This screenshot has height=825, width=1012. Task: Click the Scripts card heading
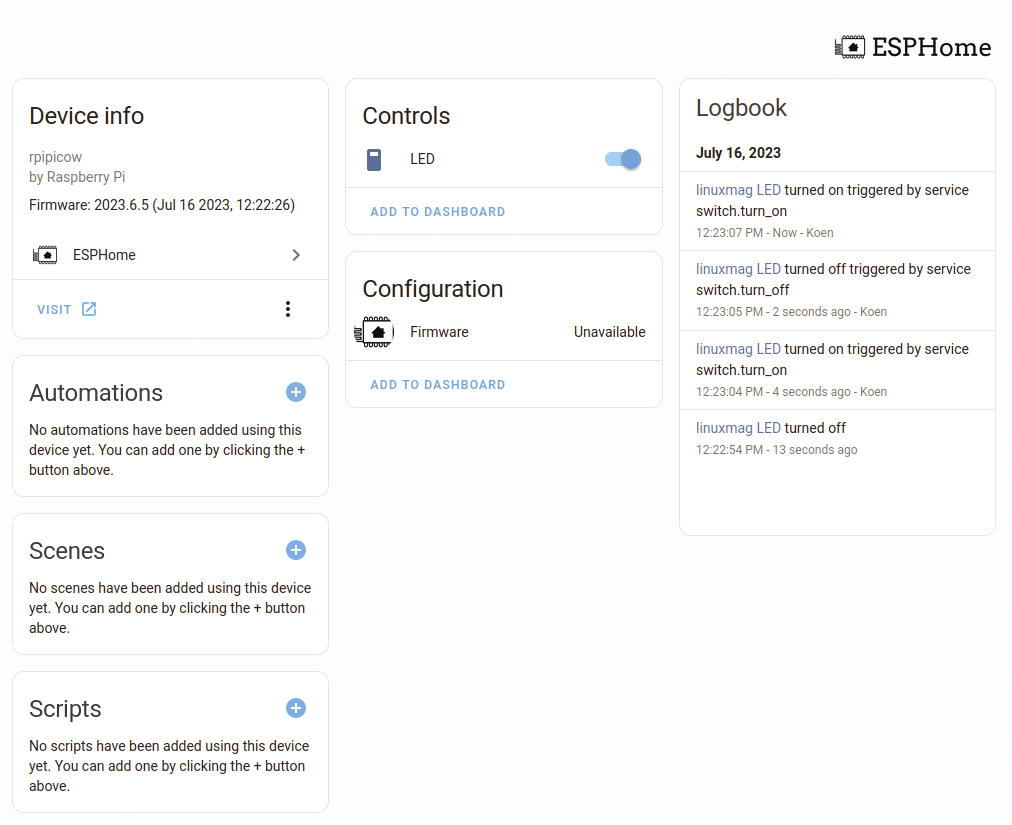(65, 709)
